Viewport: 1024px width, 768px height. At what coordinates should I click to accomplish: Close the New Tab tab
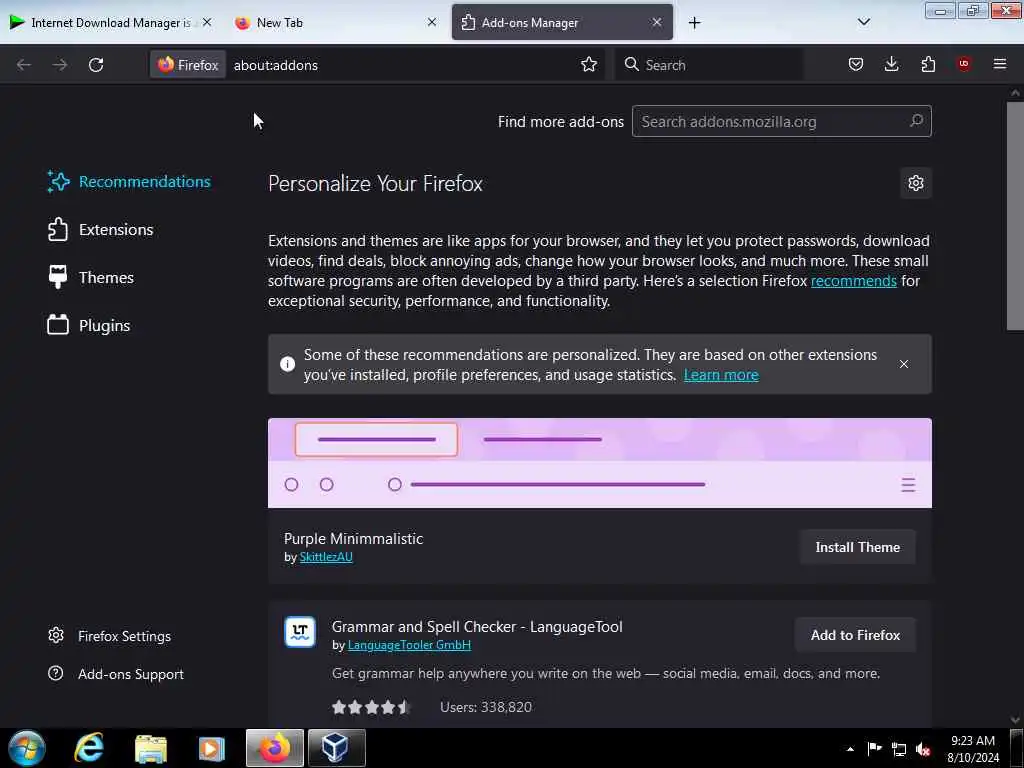[432, 22]
